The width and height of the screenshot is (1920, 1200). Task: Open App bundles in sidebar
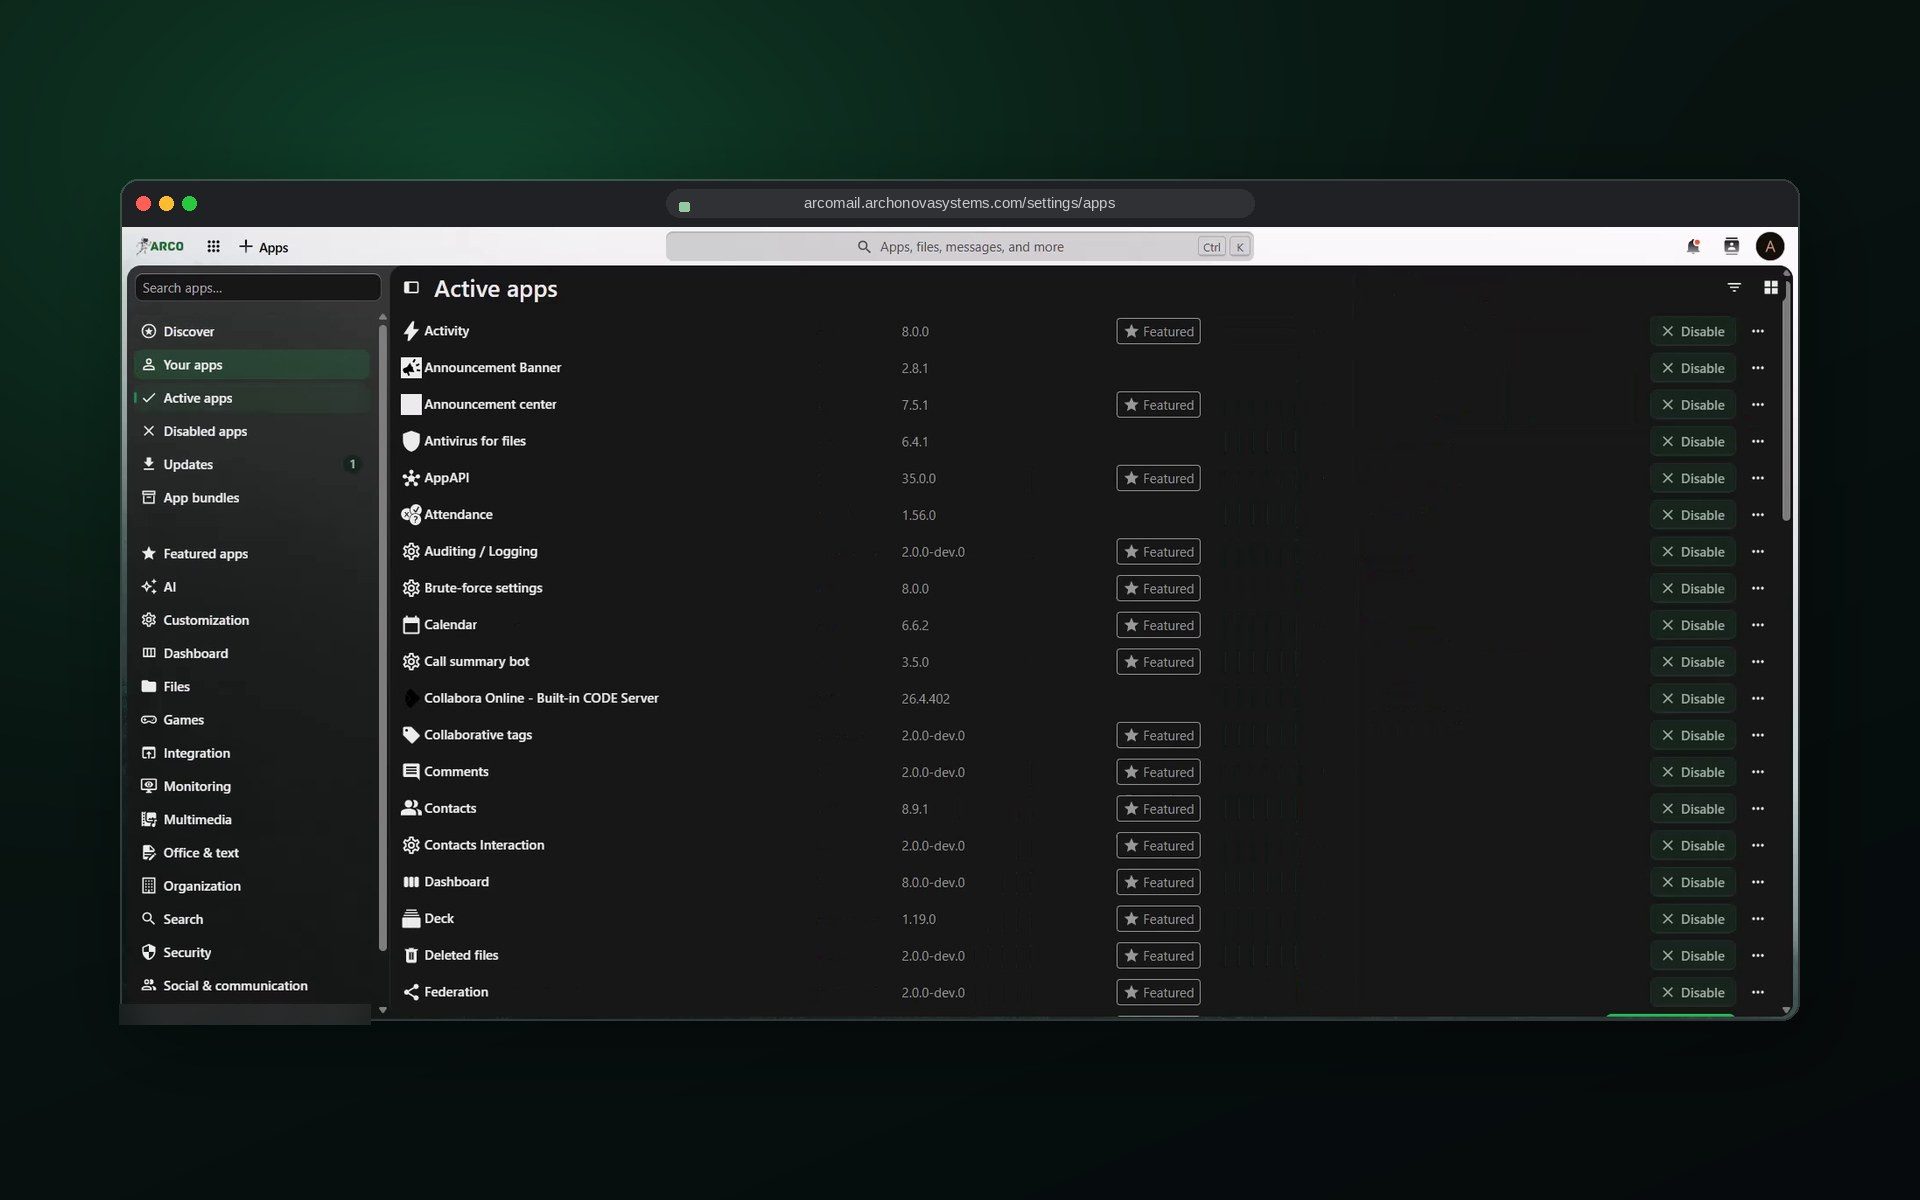[252, 497]
